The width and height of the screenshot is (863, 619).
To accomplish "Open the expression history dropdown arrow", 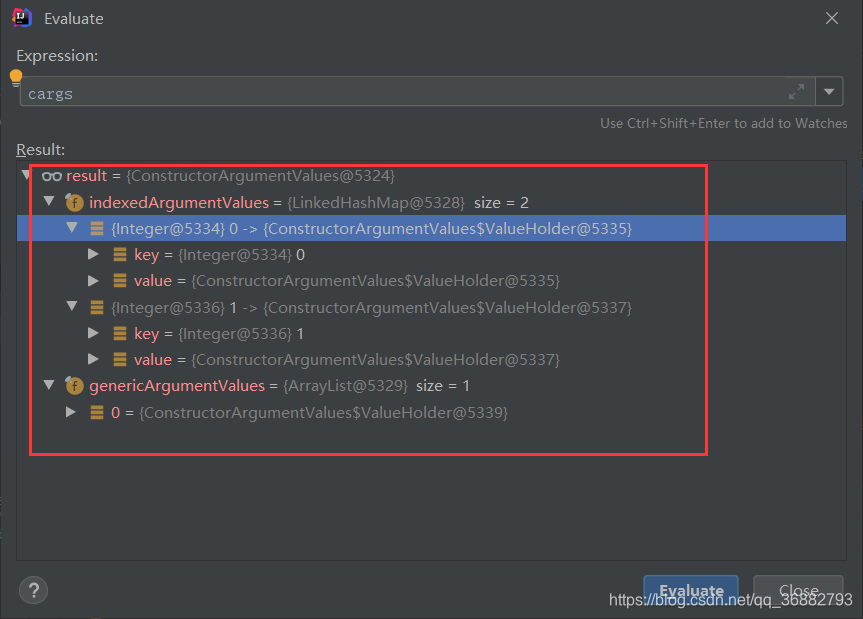I will point(829,91).
